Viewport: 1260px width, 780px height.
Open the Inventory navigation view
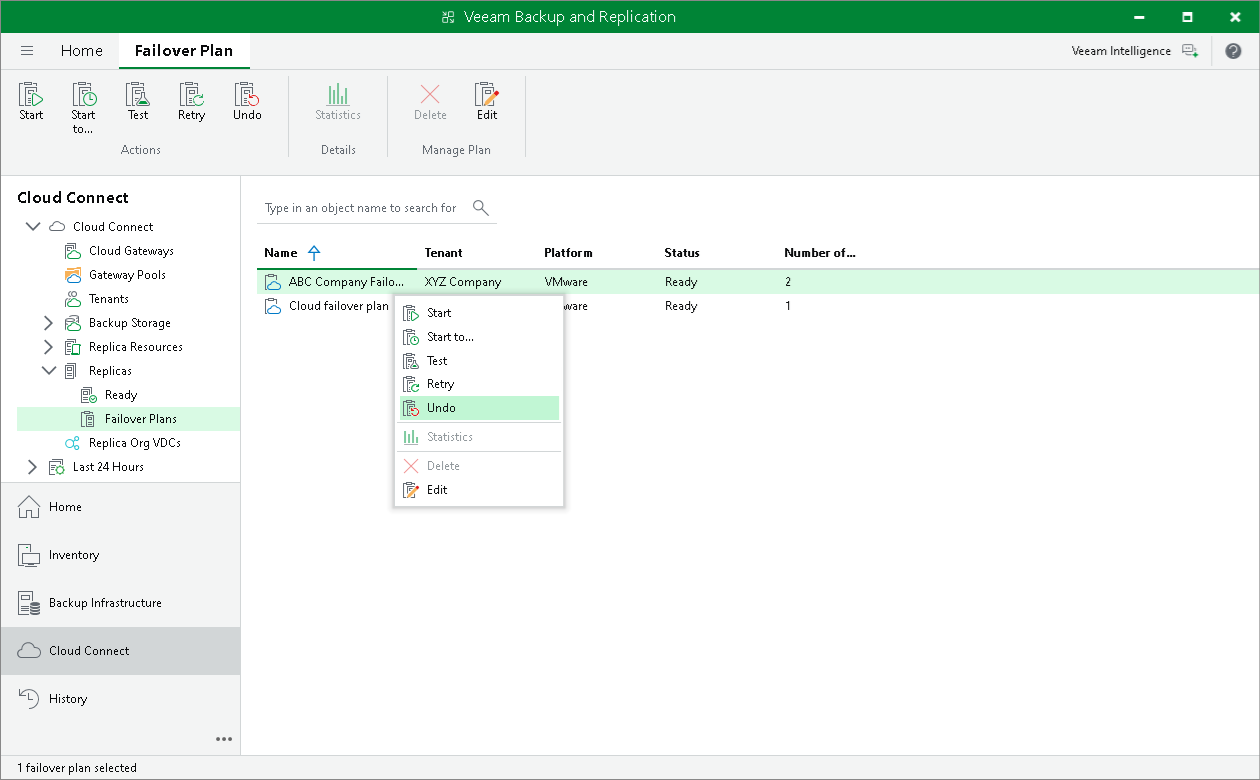pos(120,555)
